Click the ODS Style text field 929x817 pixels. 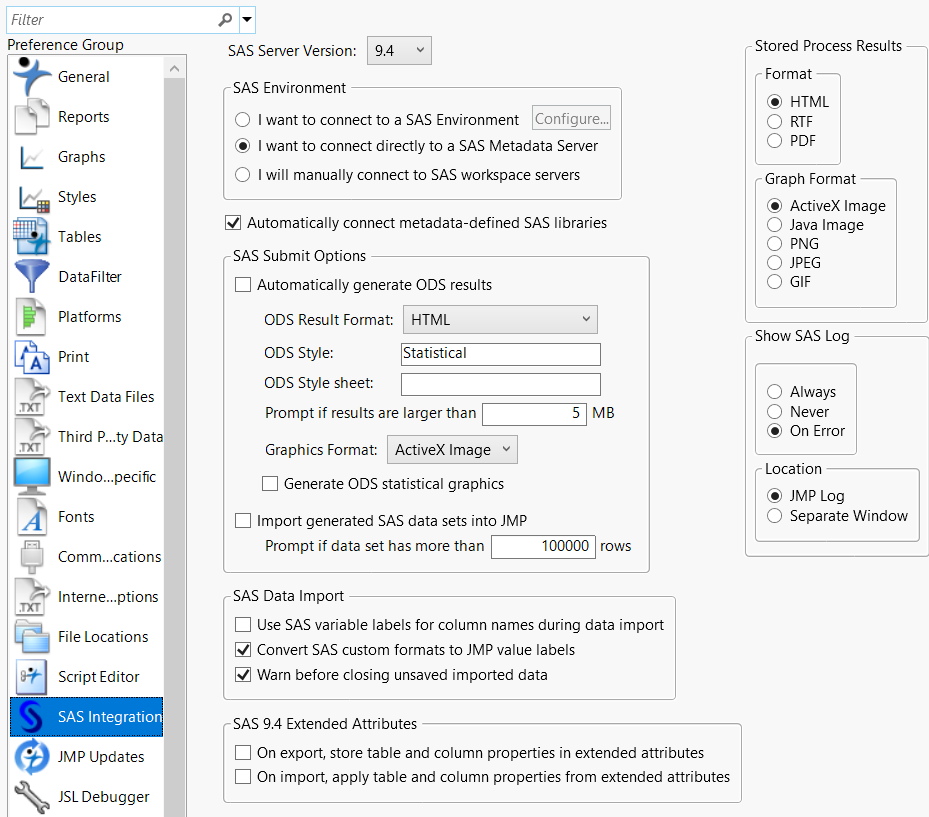click(500, 354)
